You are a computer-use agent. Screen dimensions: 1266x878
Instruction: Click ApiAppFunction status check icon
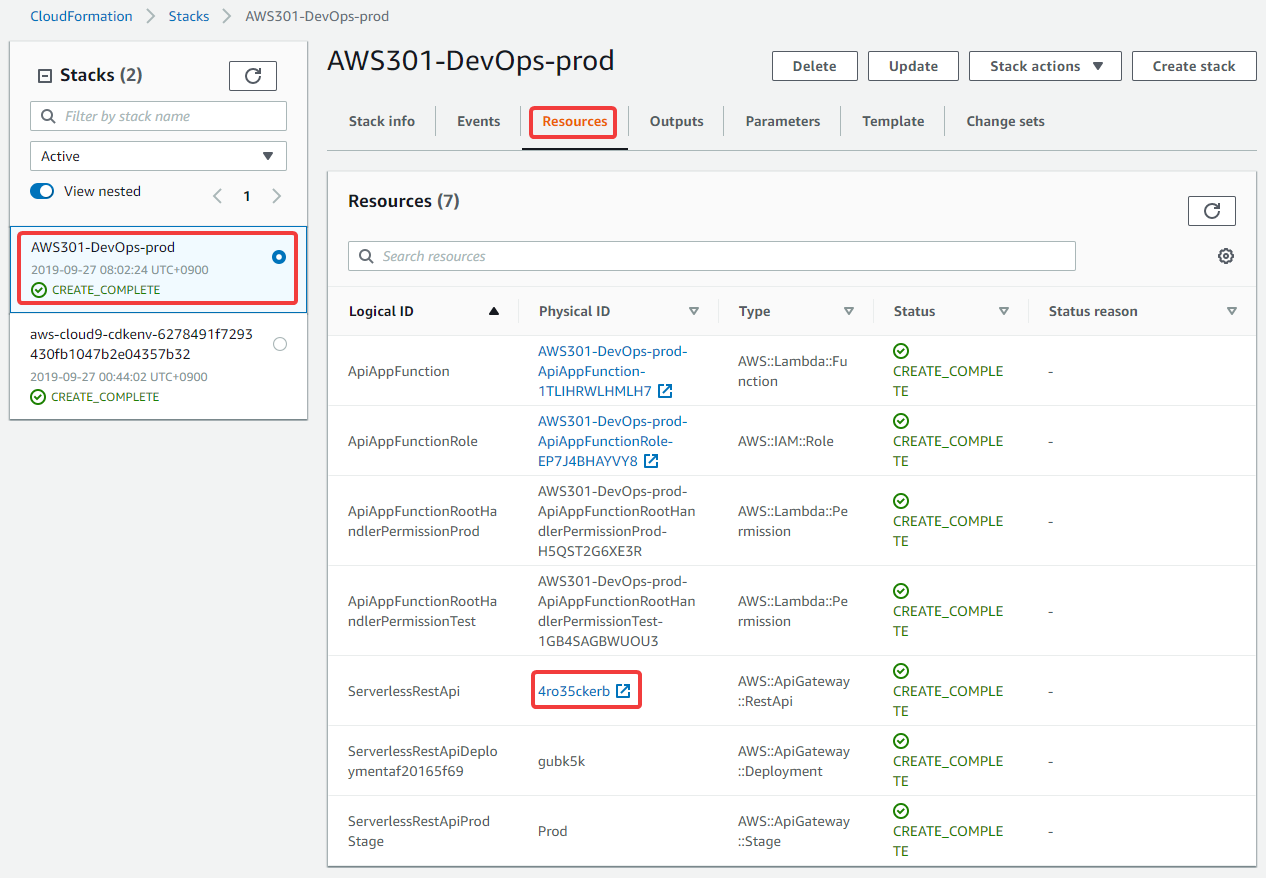901,351
